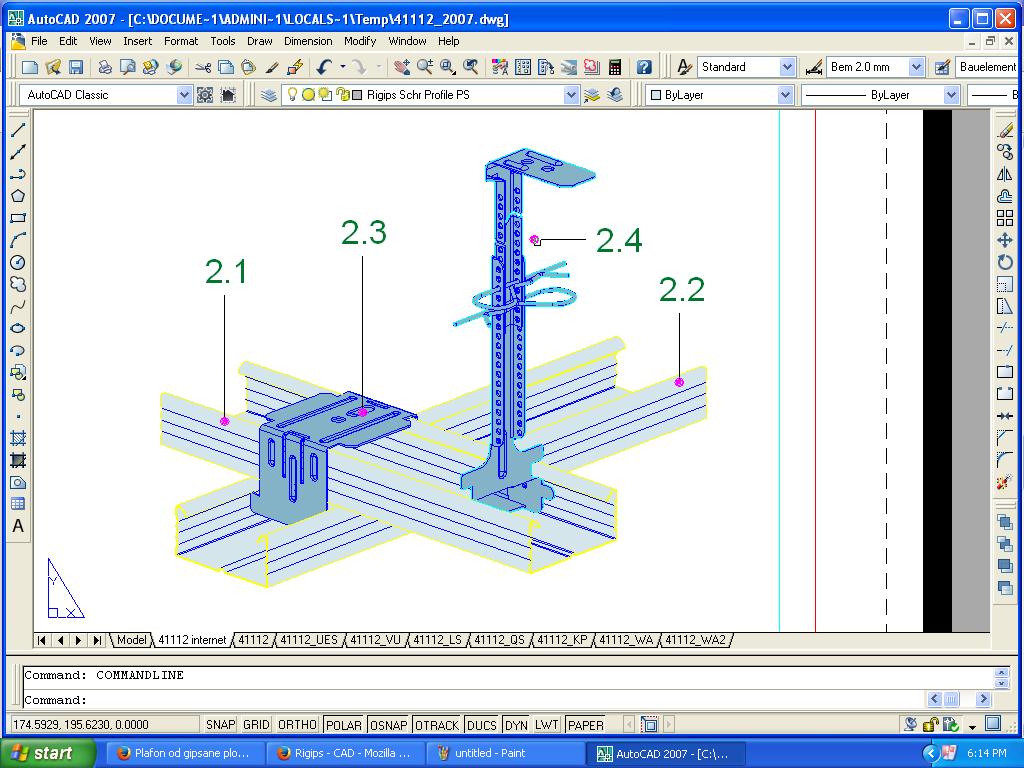Open the ByLayer color control dropdown
The image size is (1024, 768).
click(786, 95)
